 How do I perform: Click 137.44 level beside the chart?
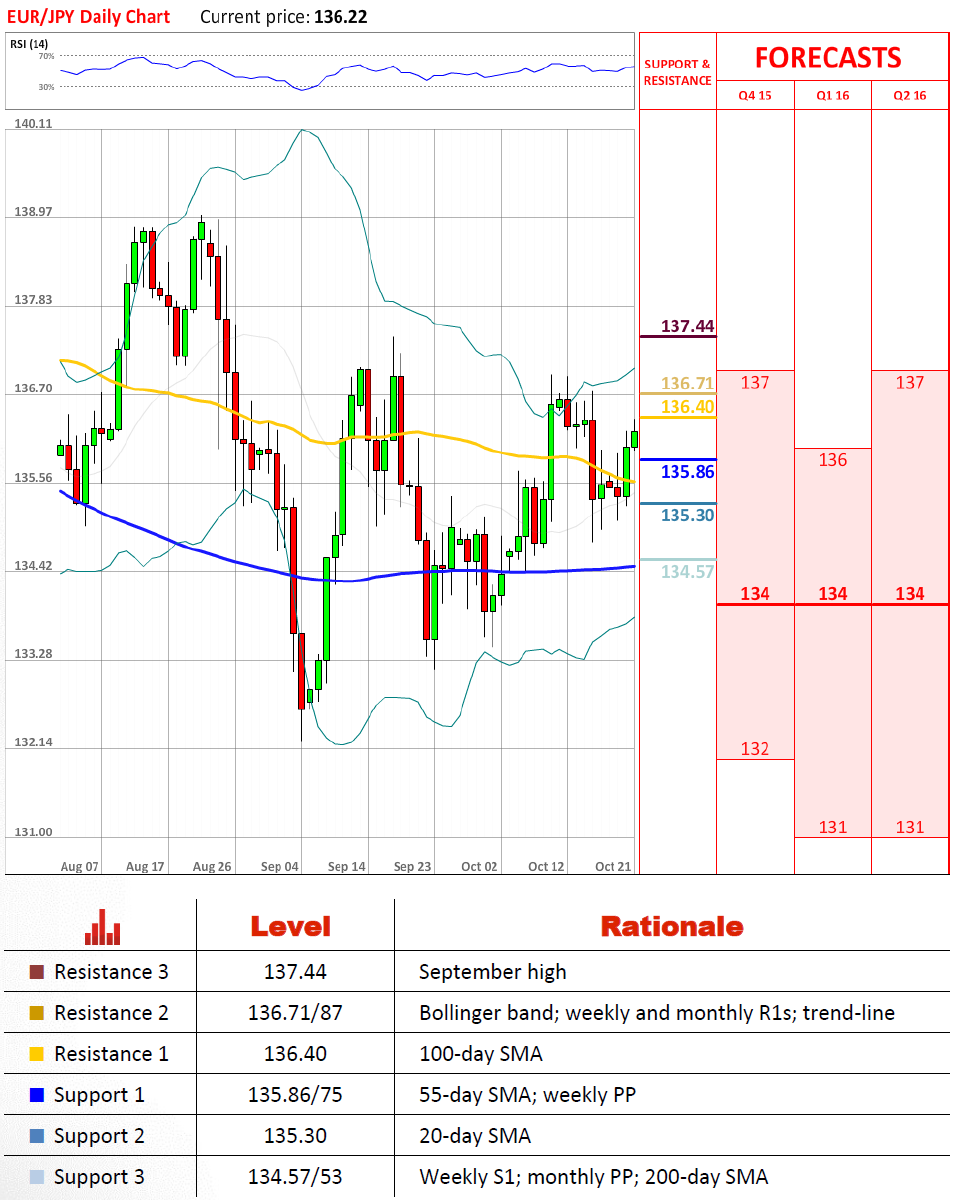pyautogui.click(x=687, y=326)
